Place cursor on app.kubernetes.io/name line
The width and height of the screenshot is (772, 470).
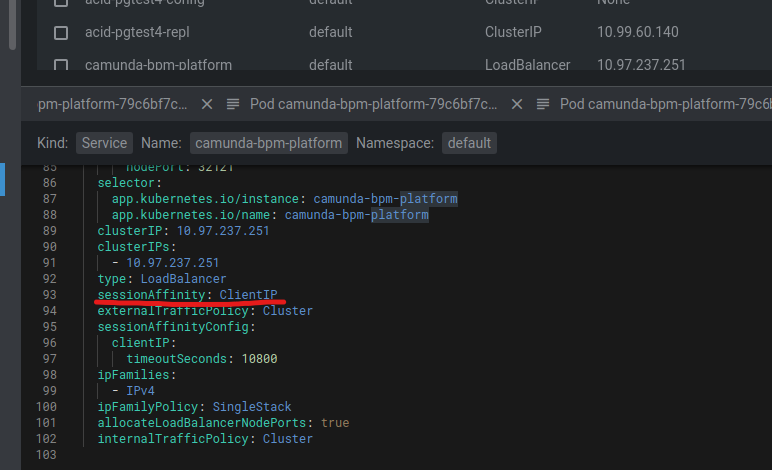(270, 215)
